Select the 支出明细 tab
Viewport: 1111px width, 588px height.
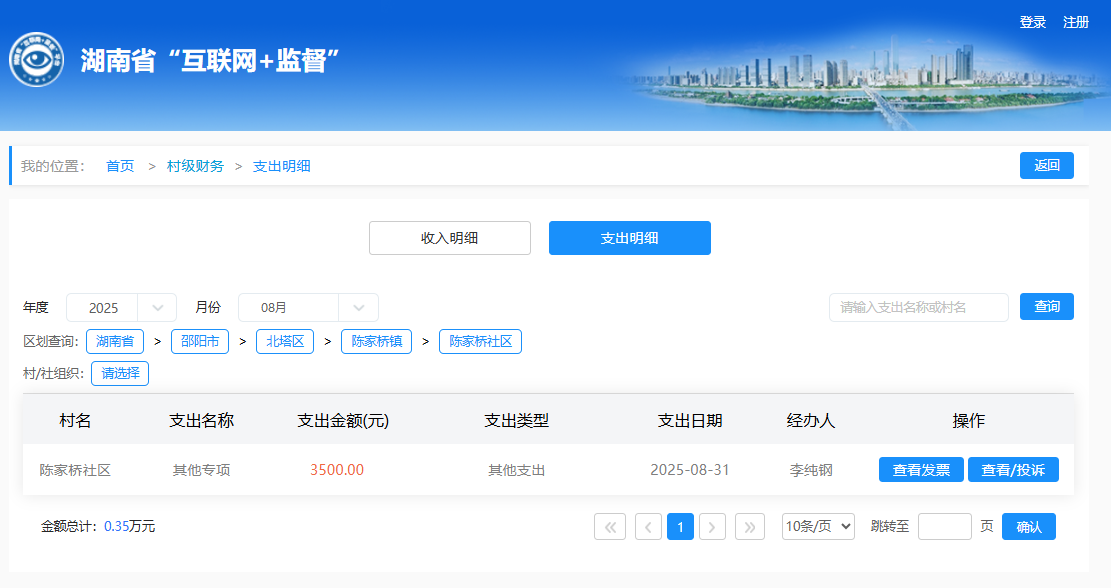click(x=629, y=238)
